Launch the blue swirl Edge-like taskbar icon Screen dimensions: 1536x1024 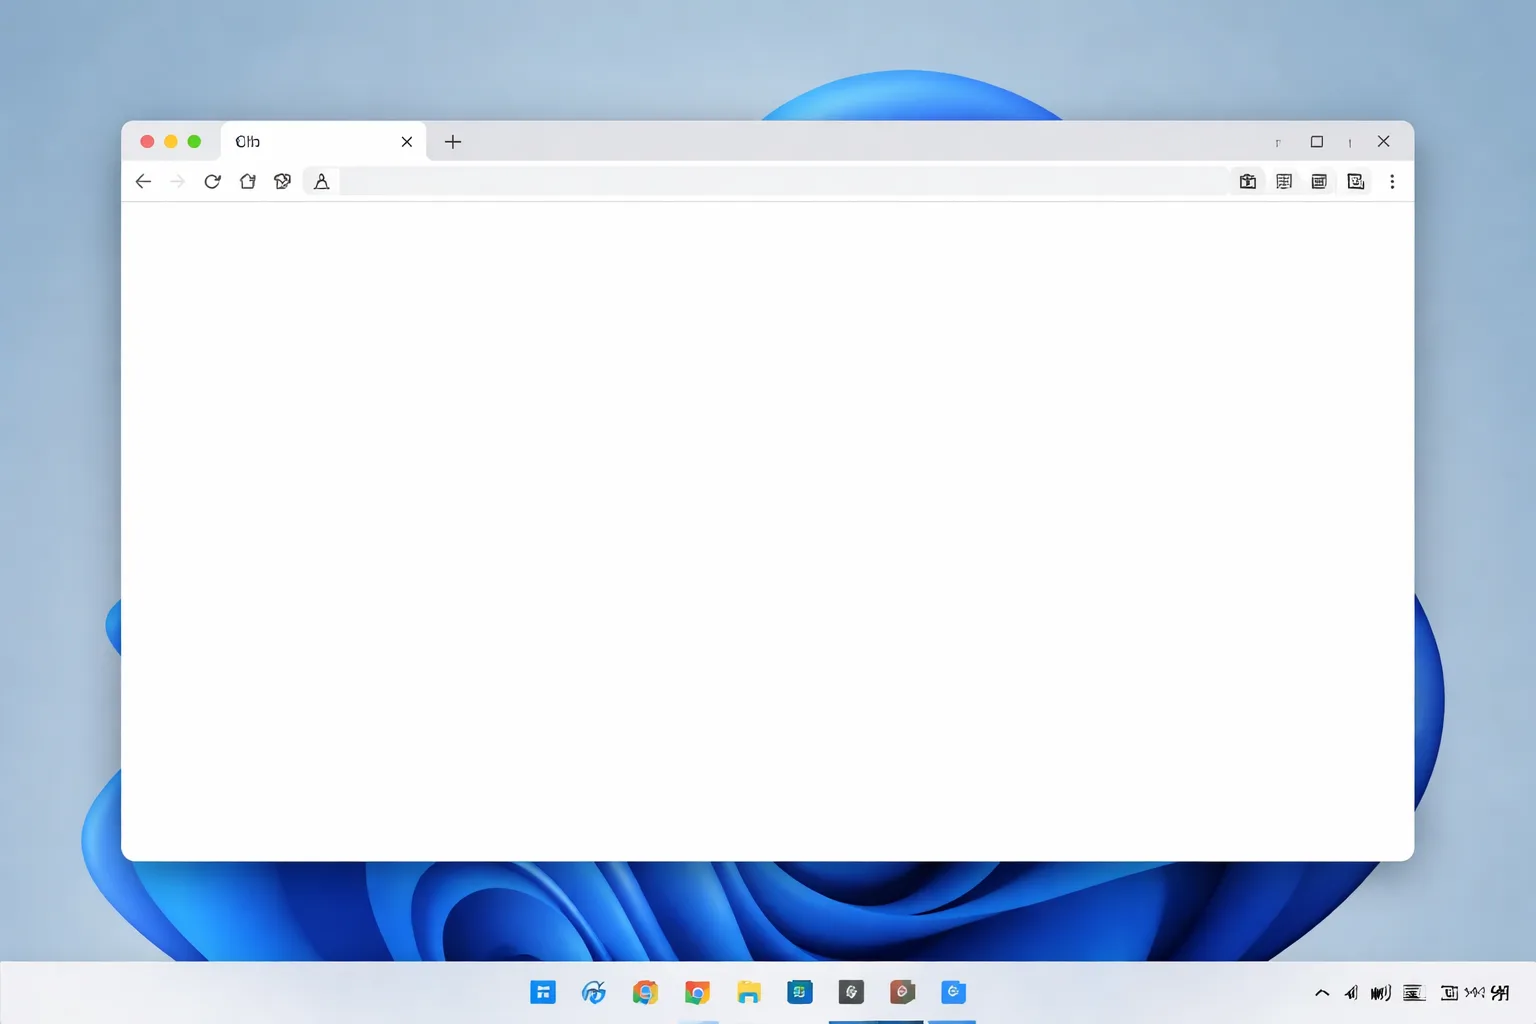click(x=594, y=992)
